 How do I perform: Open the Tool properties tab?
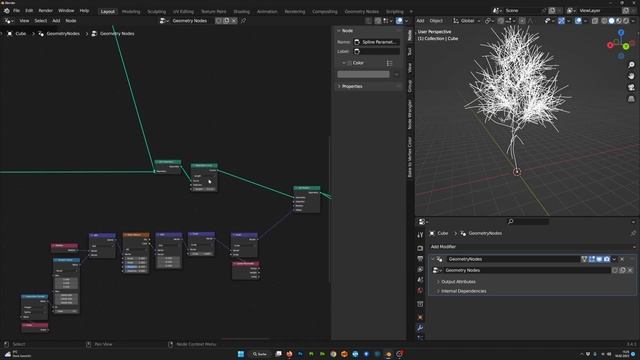point(420,235)
